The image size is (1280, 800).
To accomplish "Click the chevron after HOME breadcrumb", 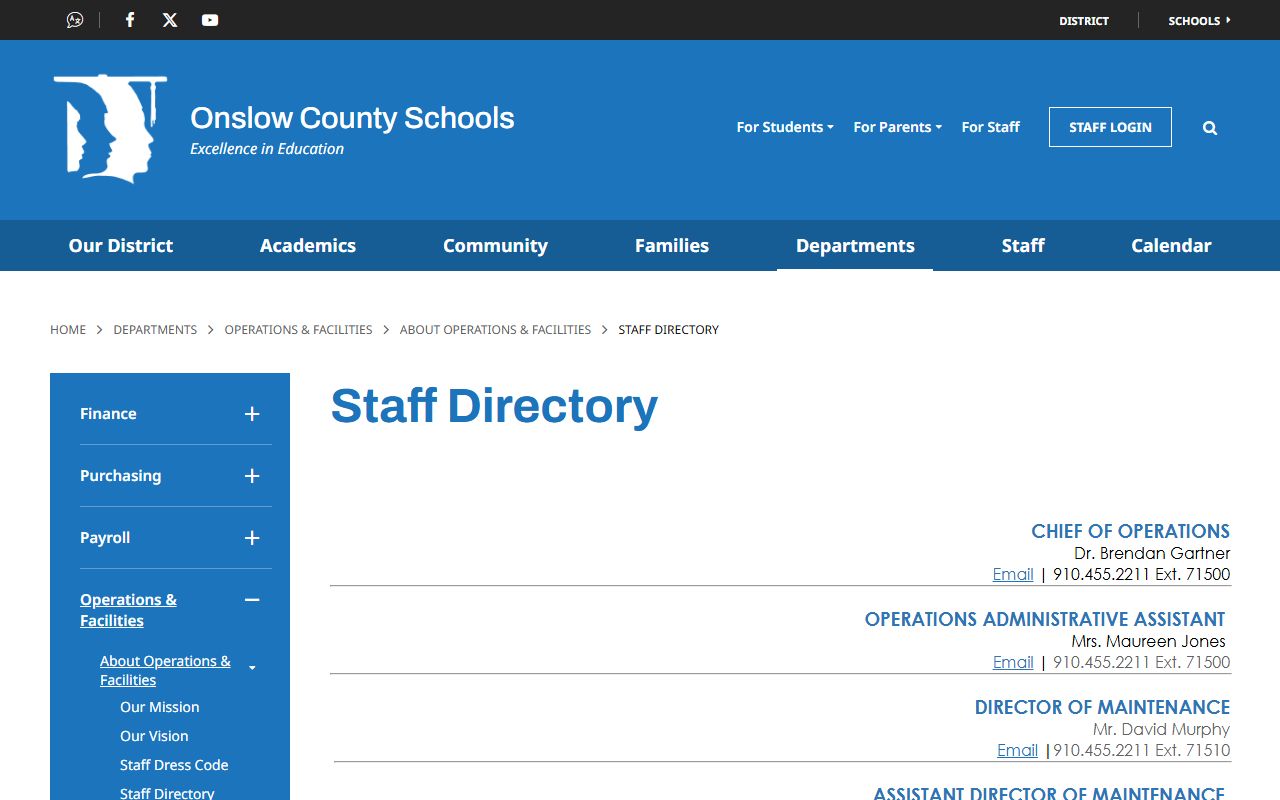I will pyautogui.click(x=100, y=330).
